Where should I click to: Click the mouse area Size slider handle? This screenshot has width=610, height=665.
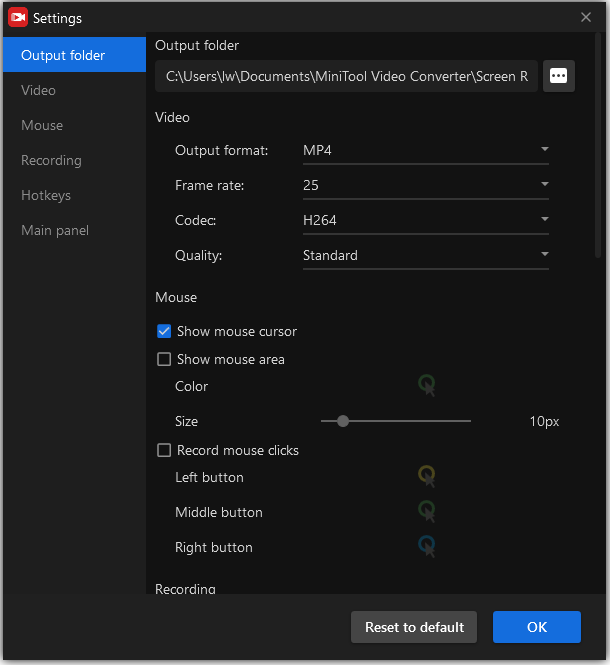[343, 421]
